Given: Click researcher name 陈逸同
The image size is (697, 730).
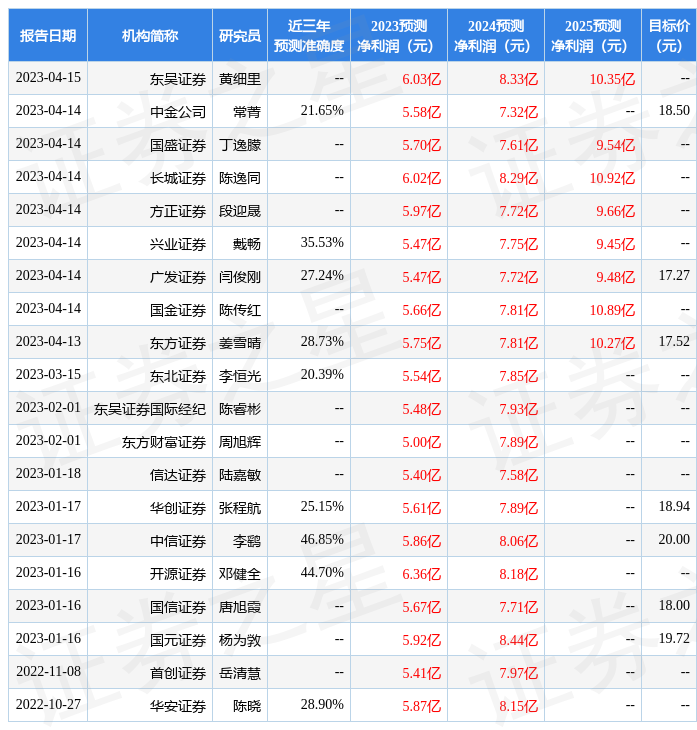Looking at the screenshot, I should click(x=240, y=178).
